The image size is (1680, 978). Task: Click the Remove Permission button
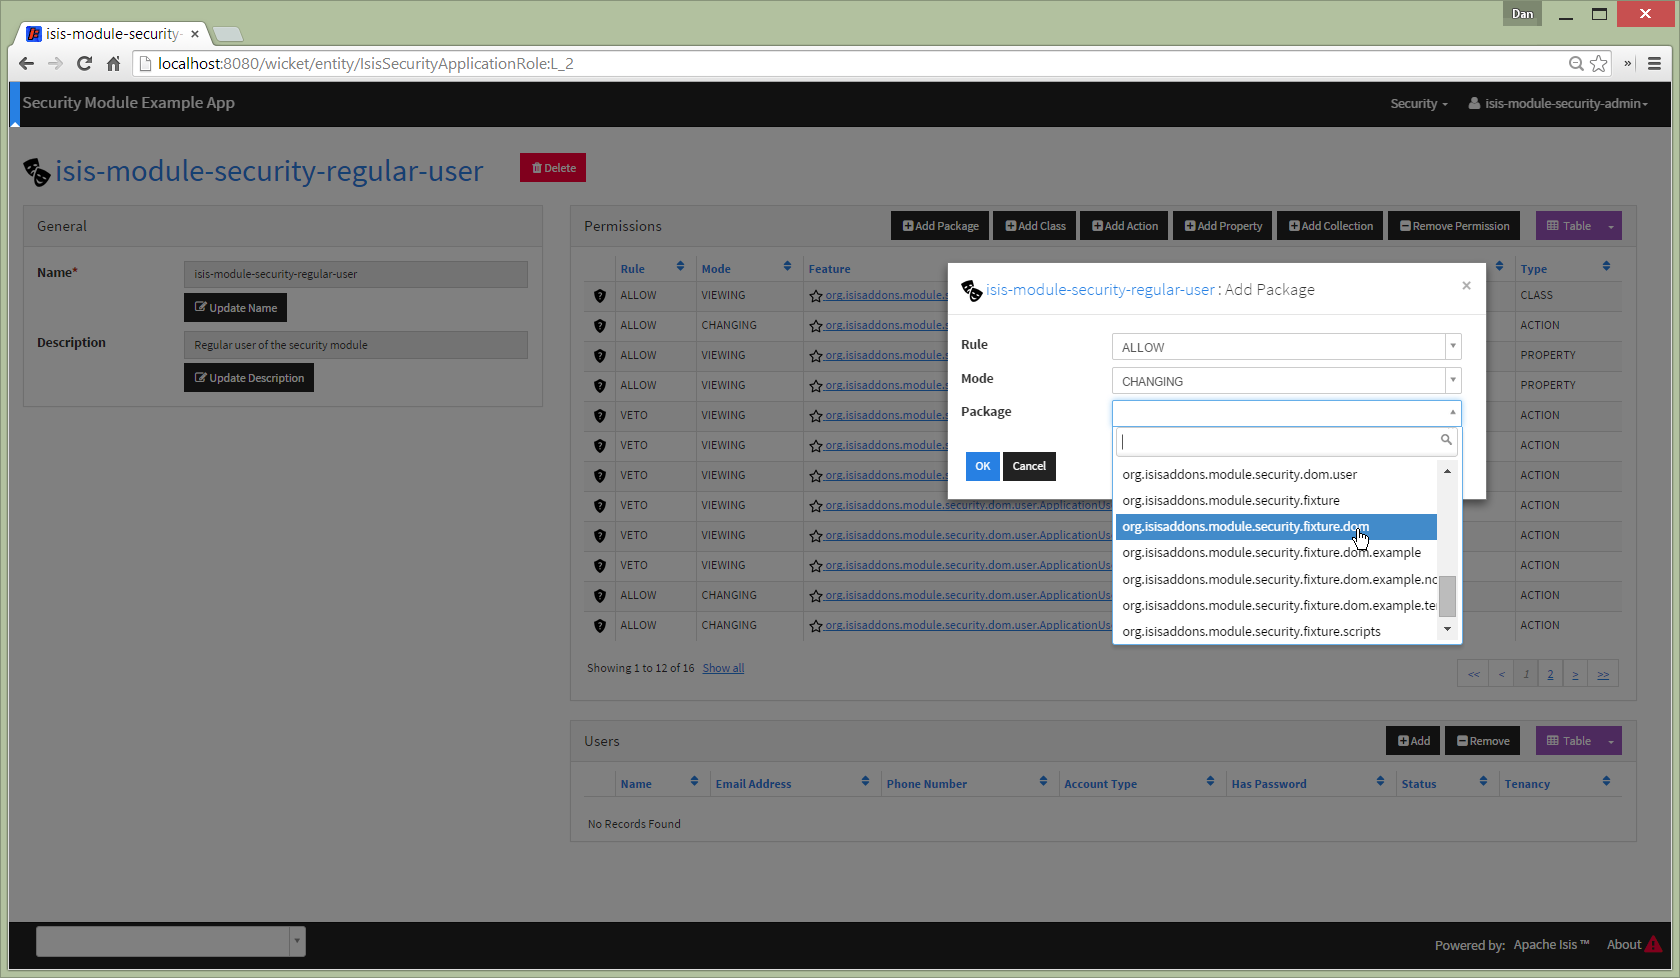point(1454,226)
